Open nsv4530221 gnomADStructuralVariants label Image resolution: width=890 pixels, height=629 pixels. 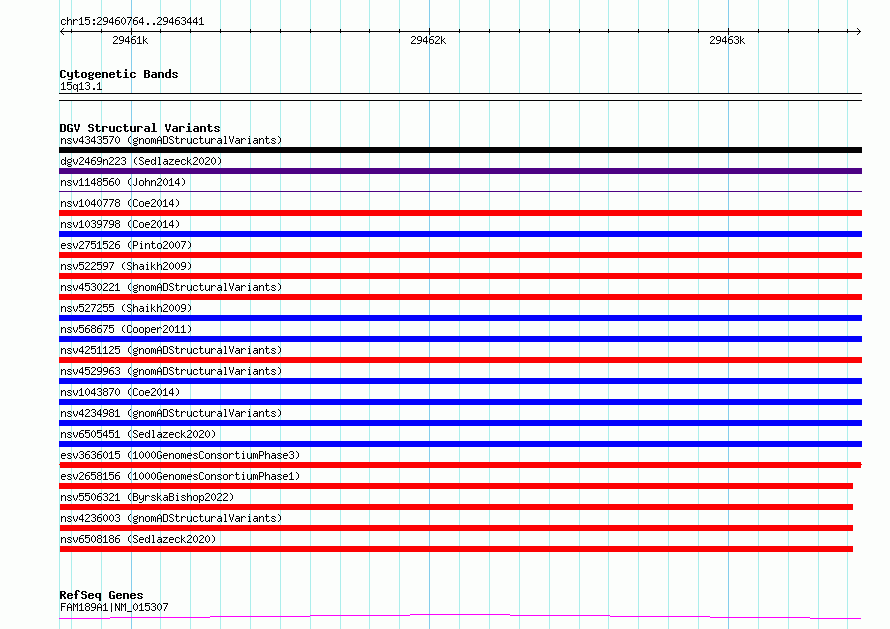pos(171,287)
